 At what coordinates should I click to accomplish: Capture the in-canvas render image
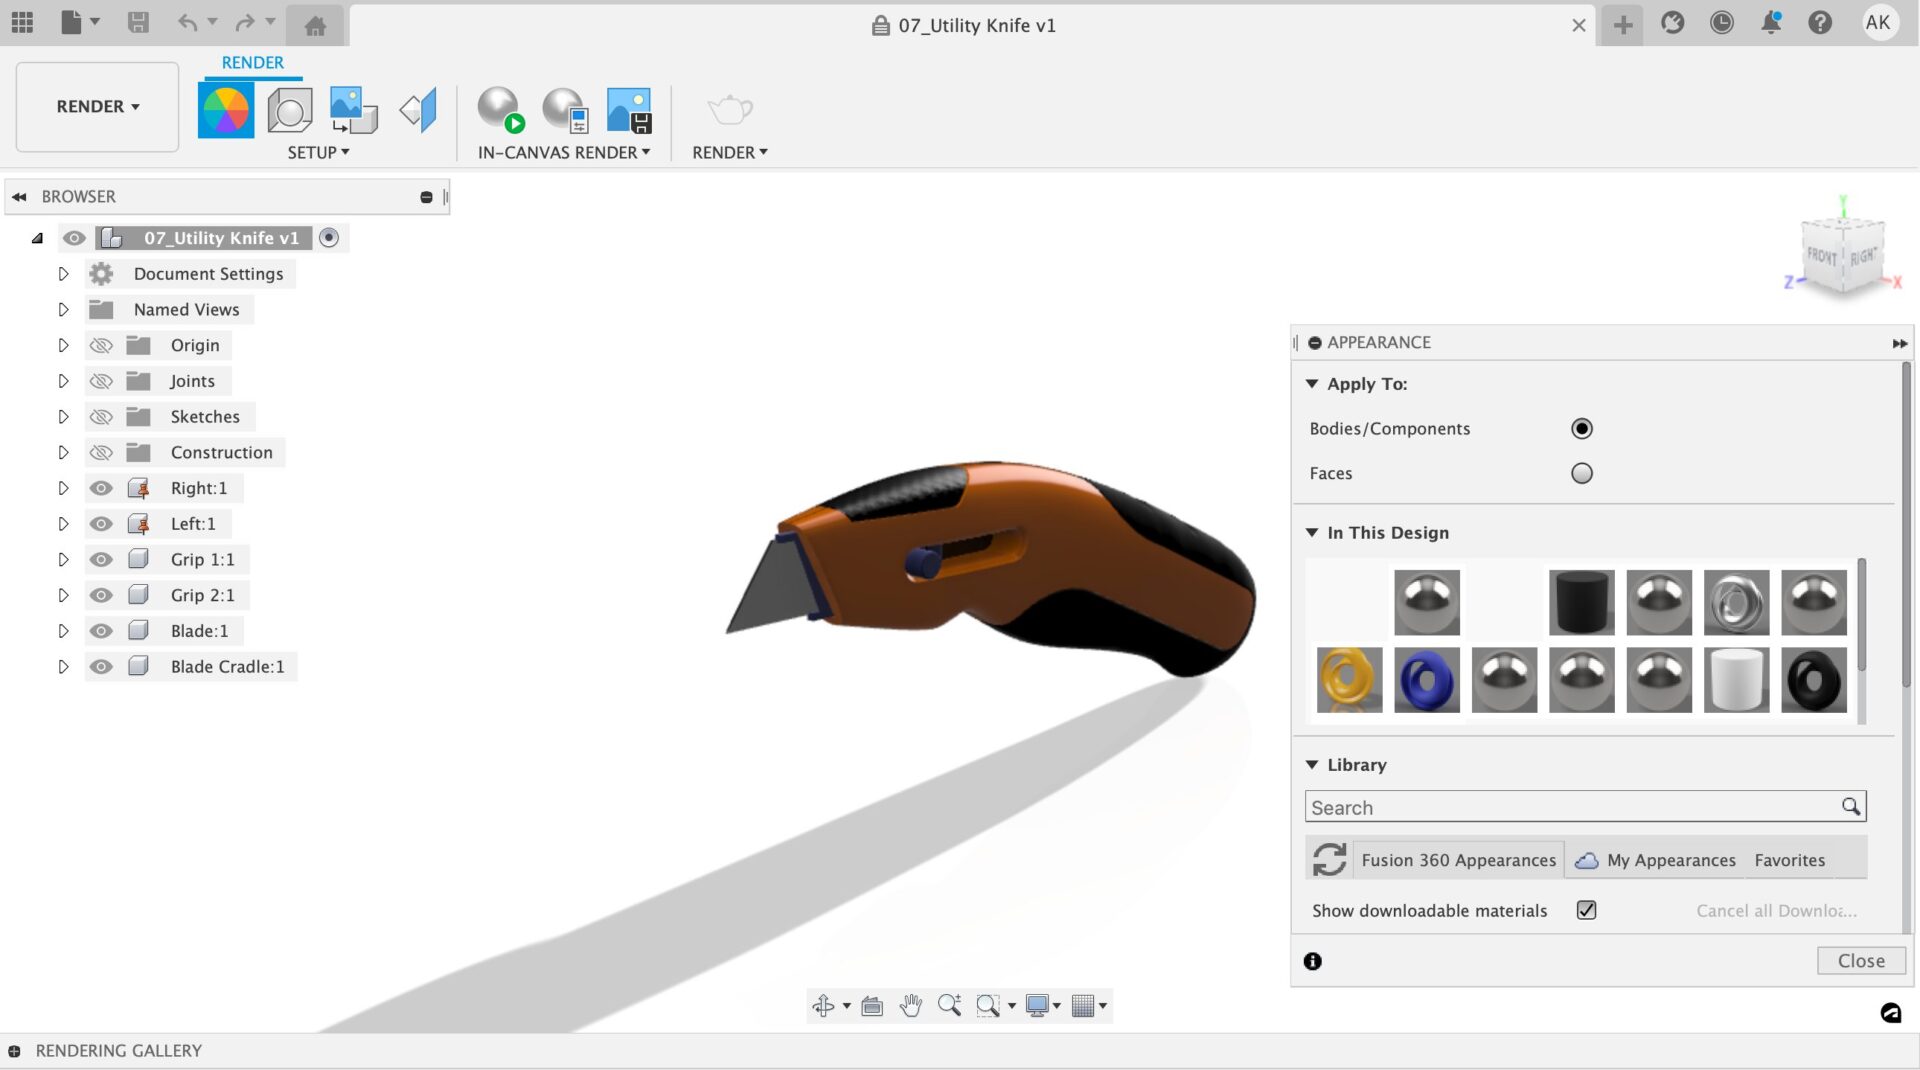(629, 112)
